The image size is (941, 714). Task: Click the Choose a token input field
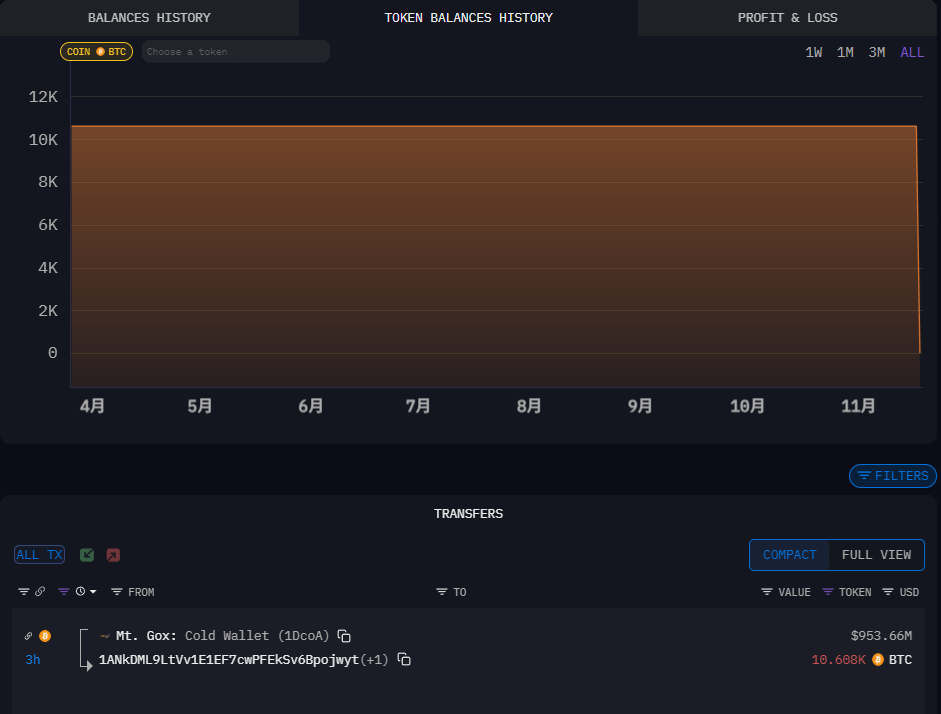click(x=235, y=52)
